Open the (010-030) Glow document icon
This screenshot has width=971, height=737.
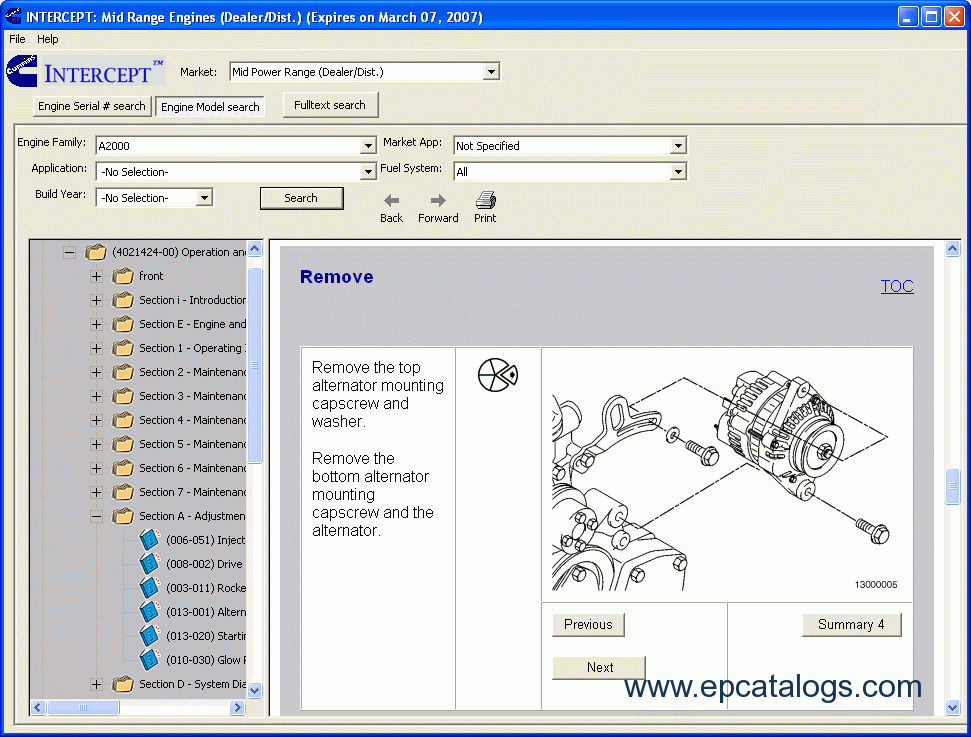(x=149, y=660)
